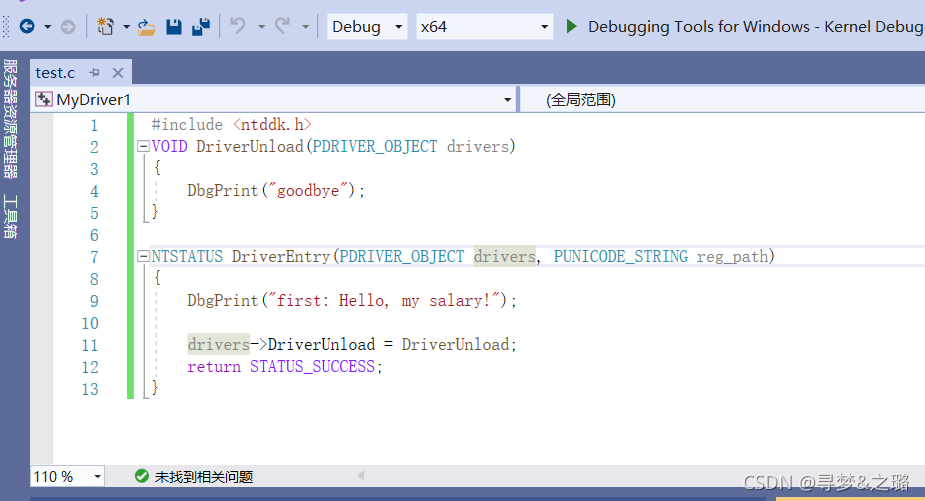Click line number 1 in the gutter
The height and width of the screenshot is (501, 925).
(94, 125)
